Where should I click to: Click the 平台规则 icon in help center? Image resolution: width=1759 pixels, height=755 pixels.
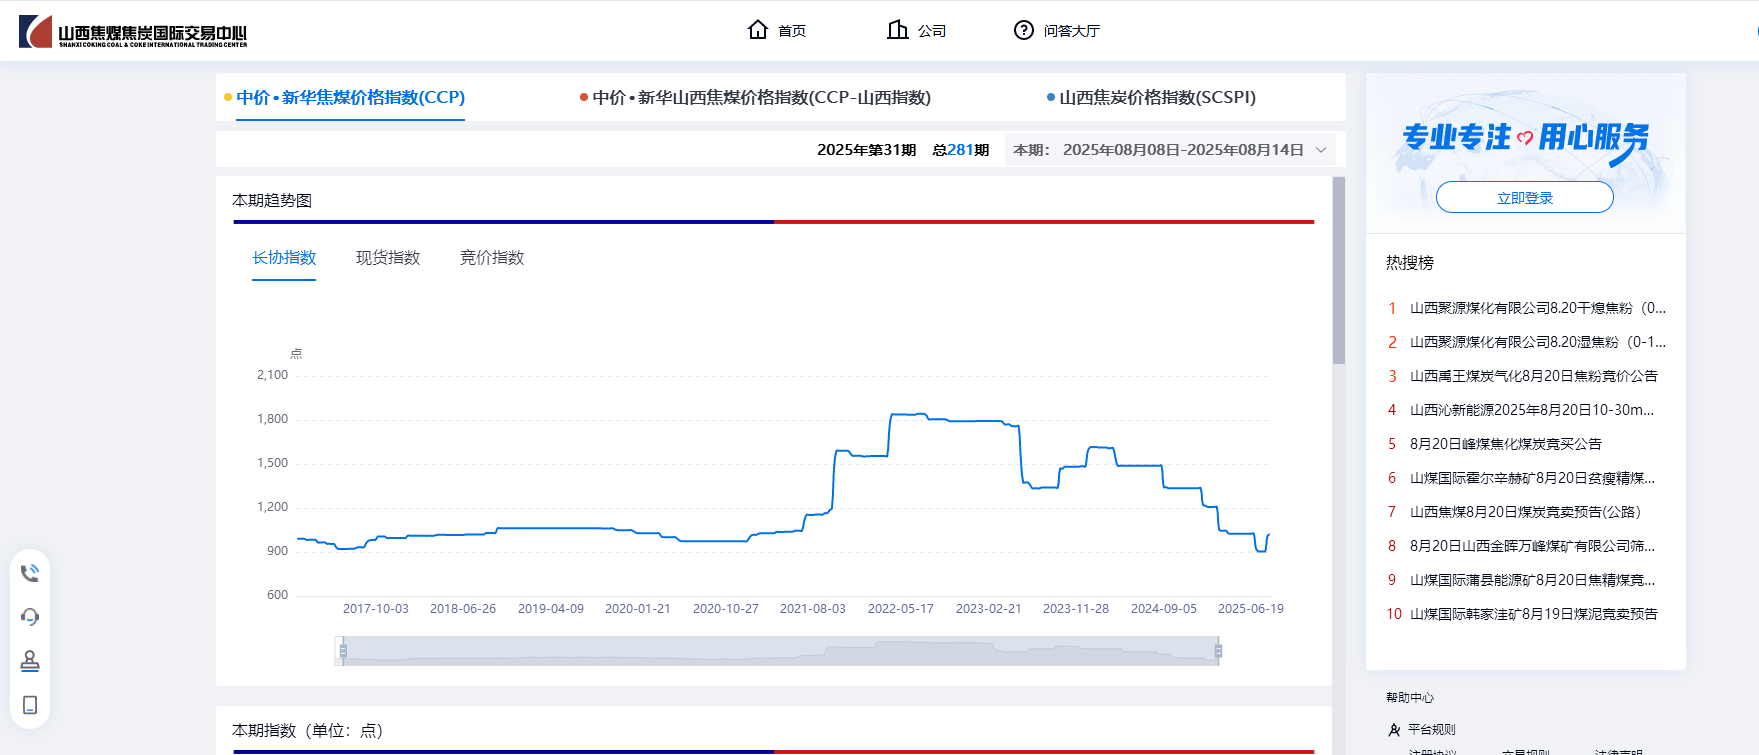point(1394,730)
